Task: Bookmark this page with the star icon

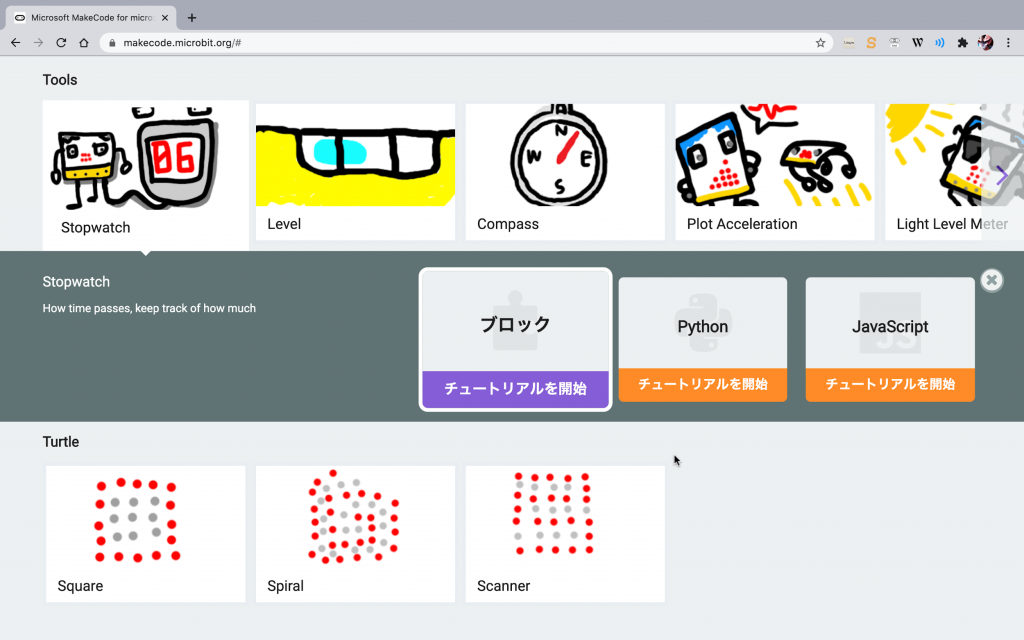Action: click(x=820, y=43)
